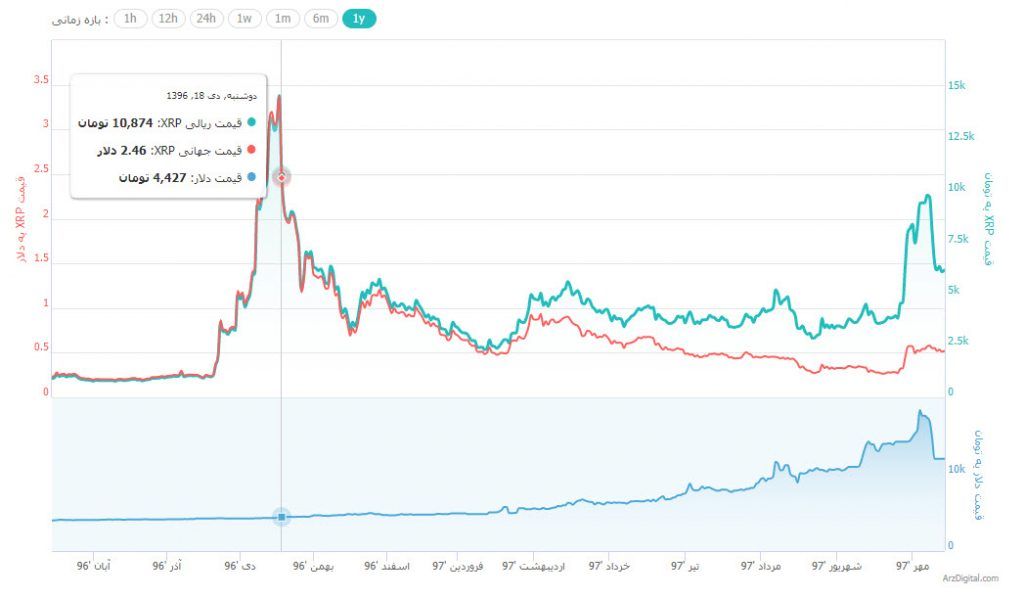Click the active 1y range button

point(359,18)
